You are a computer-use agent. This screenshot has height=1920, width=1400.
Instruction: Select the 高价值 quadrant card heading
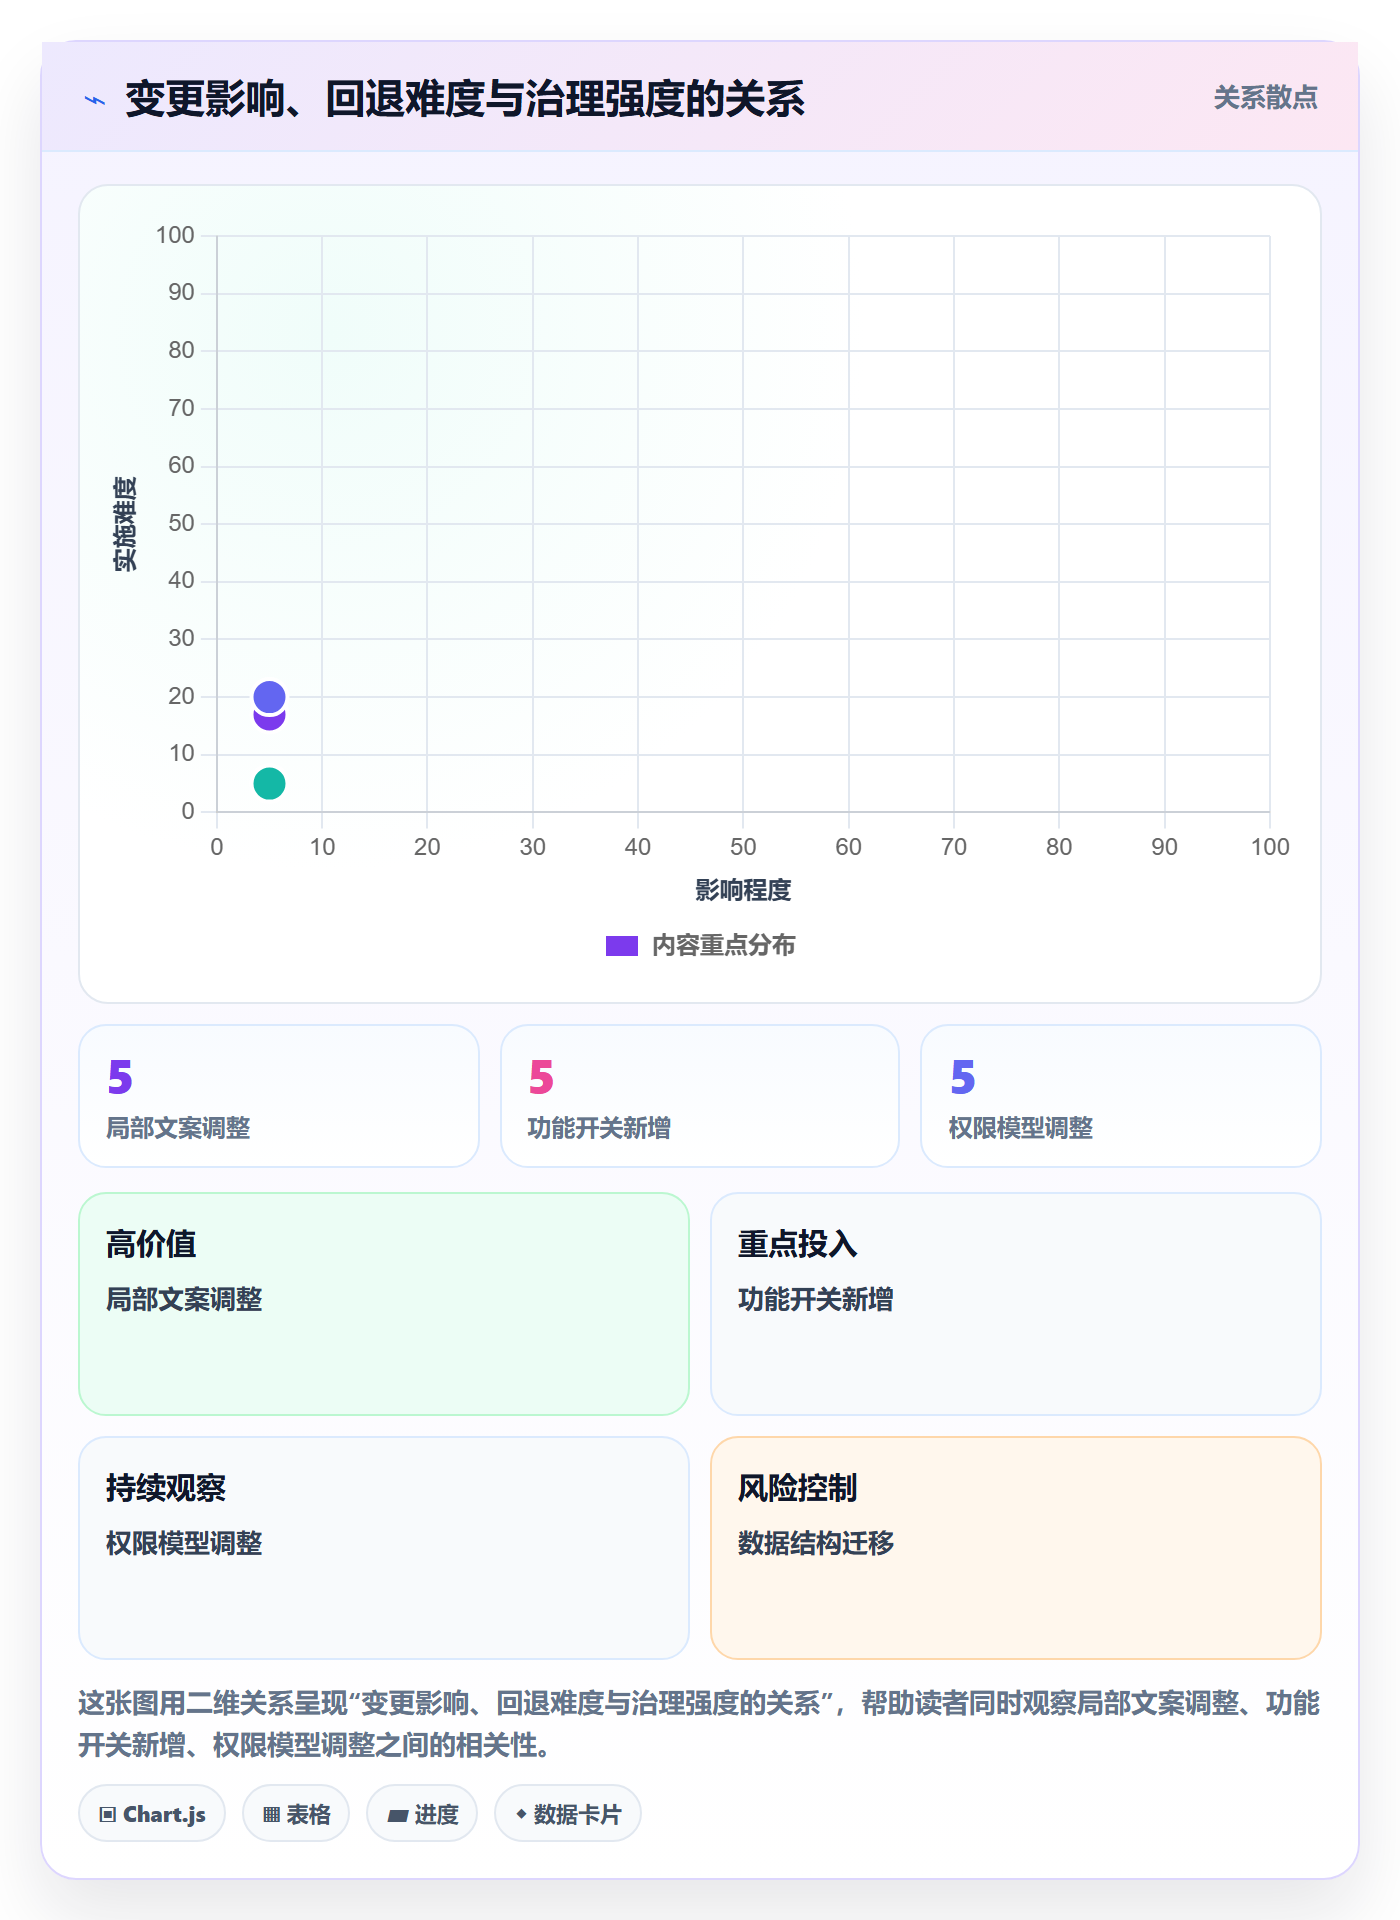point(151,1244)
